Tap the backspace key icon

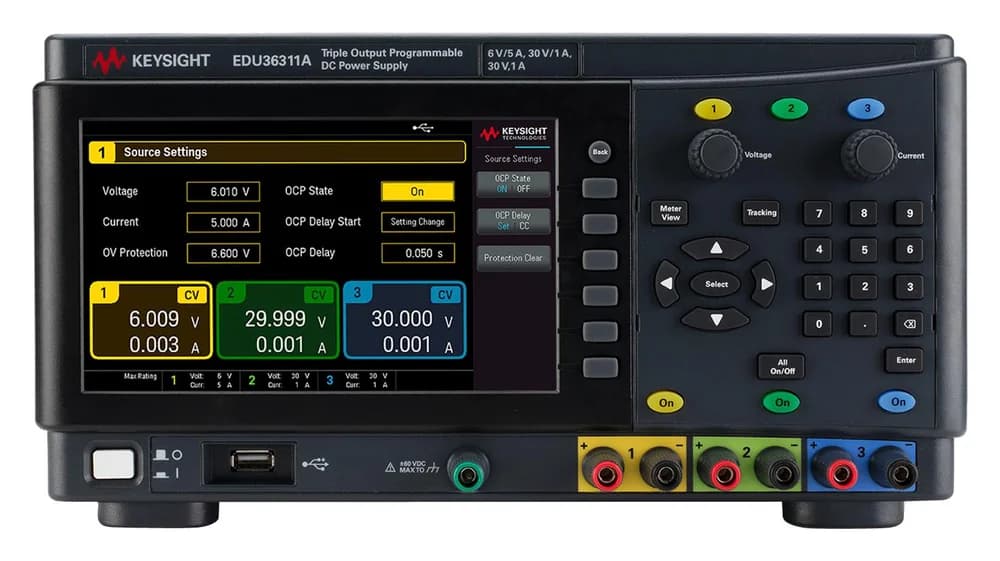point(909,324)
